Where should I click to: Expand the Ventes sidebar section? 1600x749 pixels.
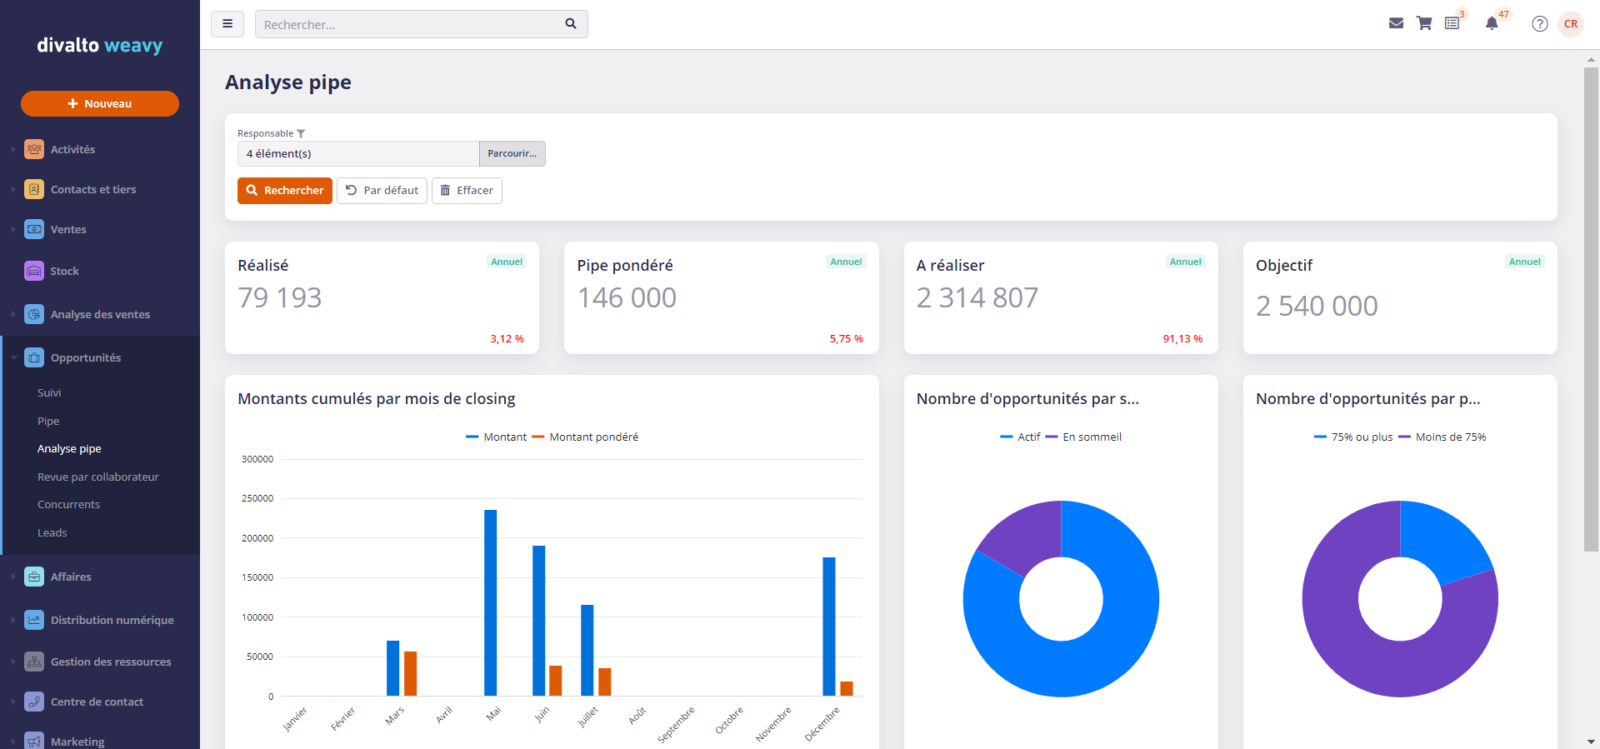click(68, 230)
